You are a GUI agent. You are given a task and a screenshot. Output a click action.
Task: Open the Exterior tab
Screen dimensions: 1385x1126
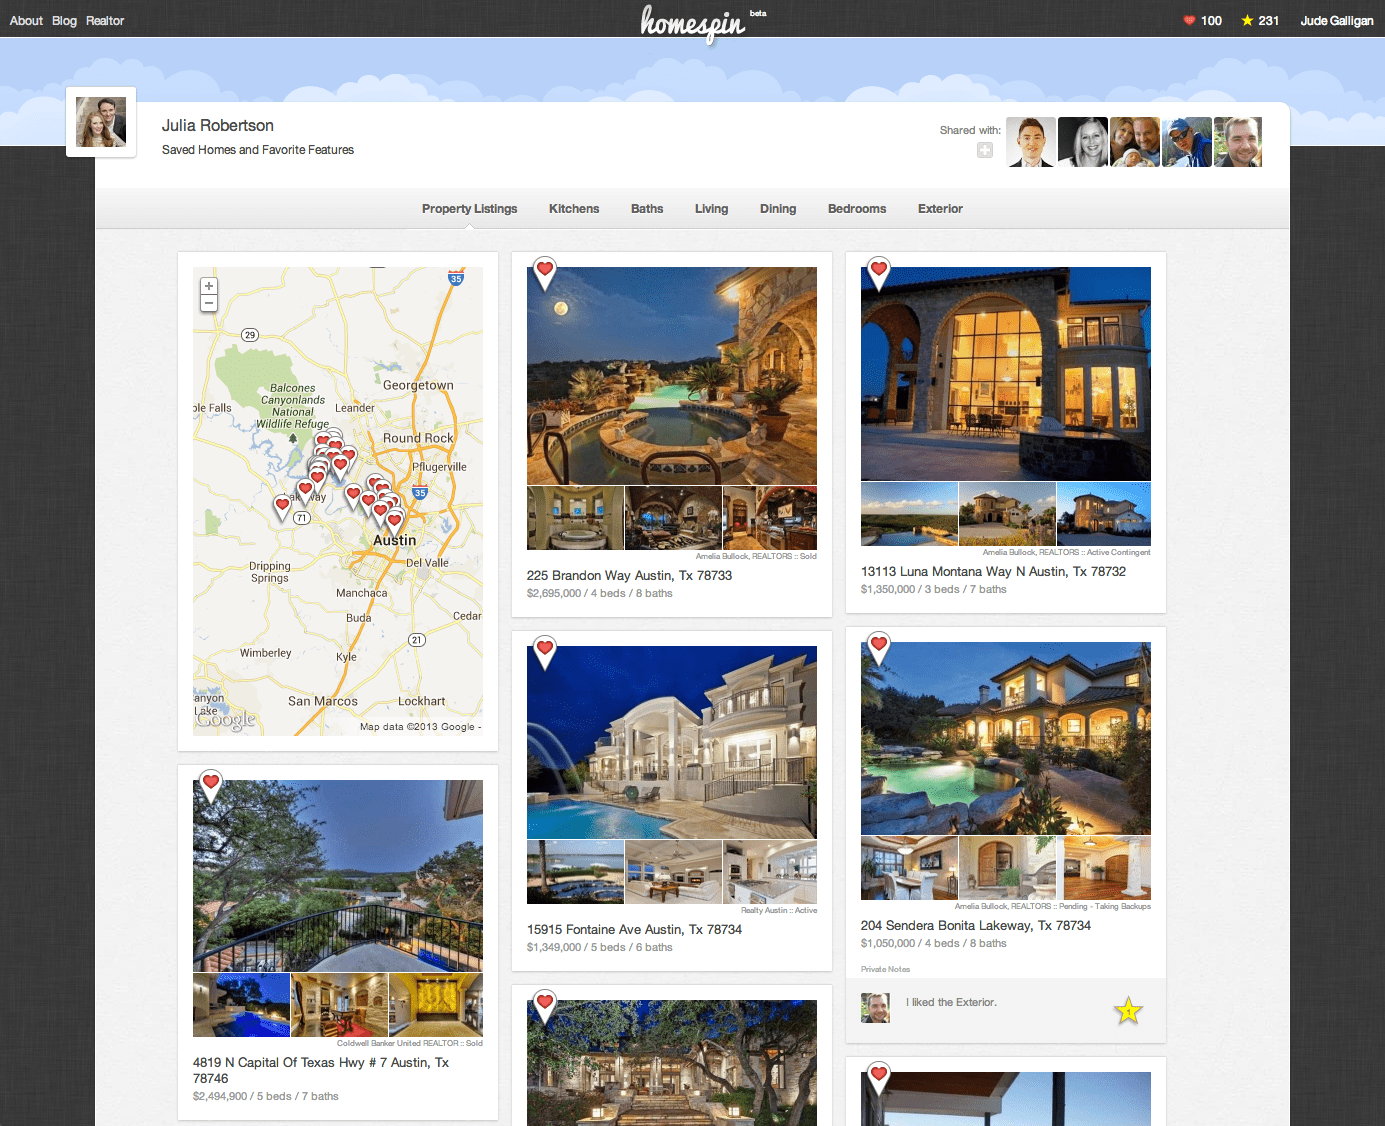click(x=940, y=209)
